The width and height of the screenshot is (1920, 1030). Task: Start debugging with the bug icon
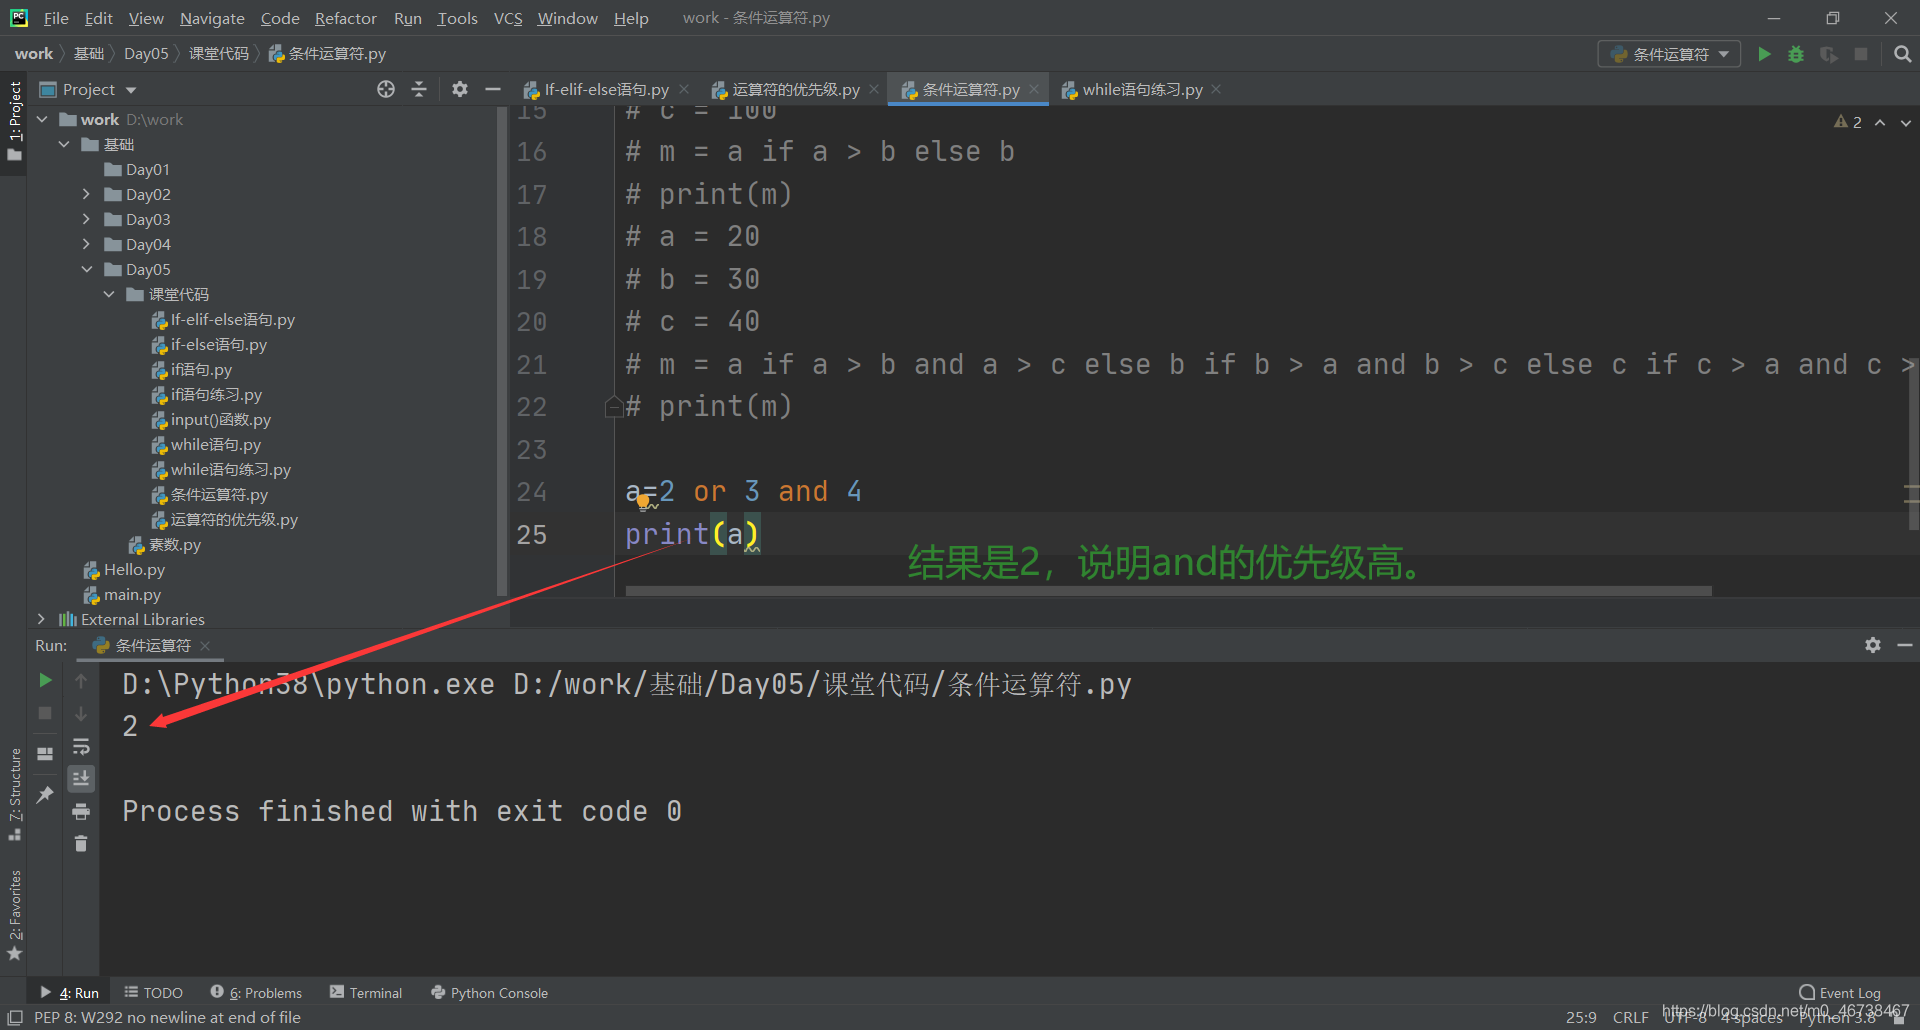pos(1796,54)
